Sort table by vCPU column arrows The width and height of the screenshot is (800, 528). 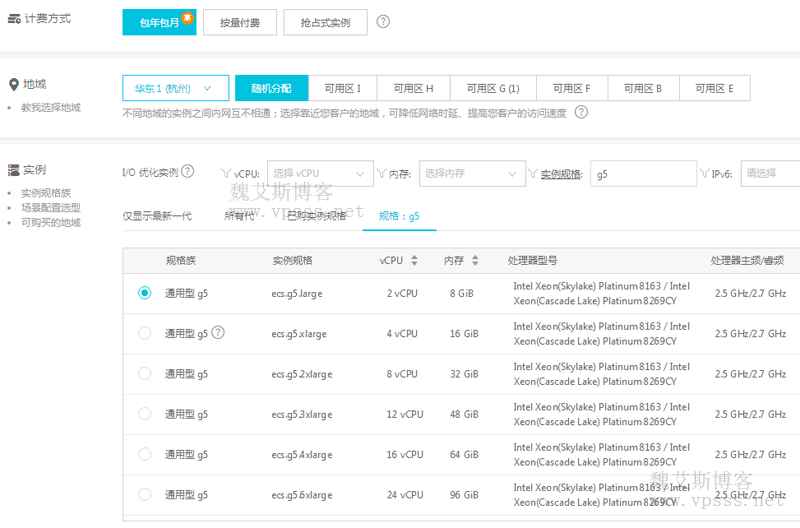click(414, 260)
